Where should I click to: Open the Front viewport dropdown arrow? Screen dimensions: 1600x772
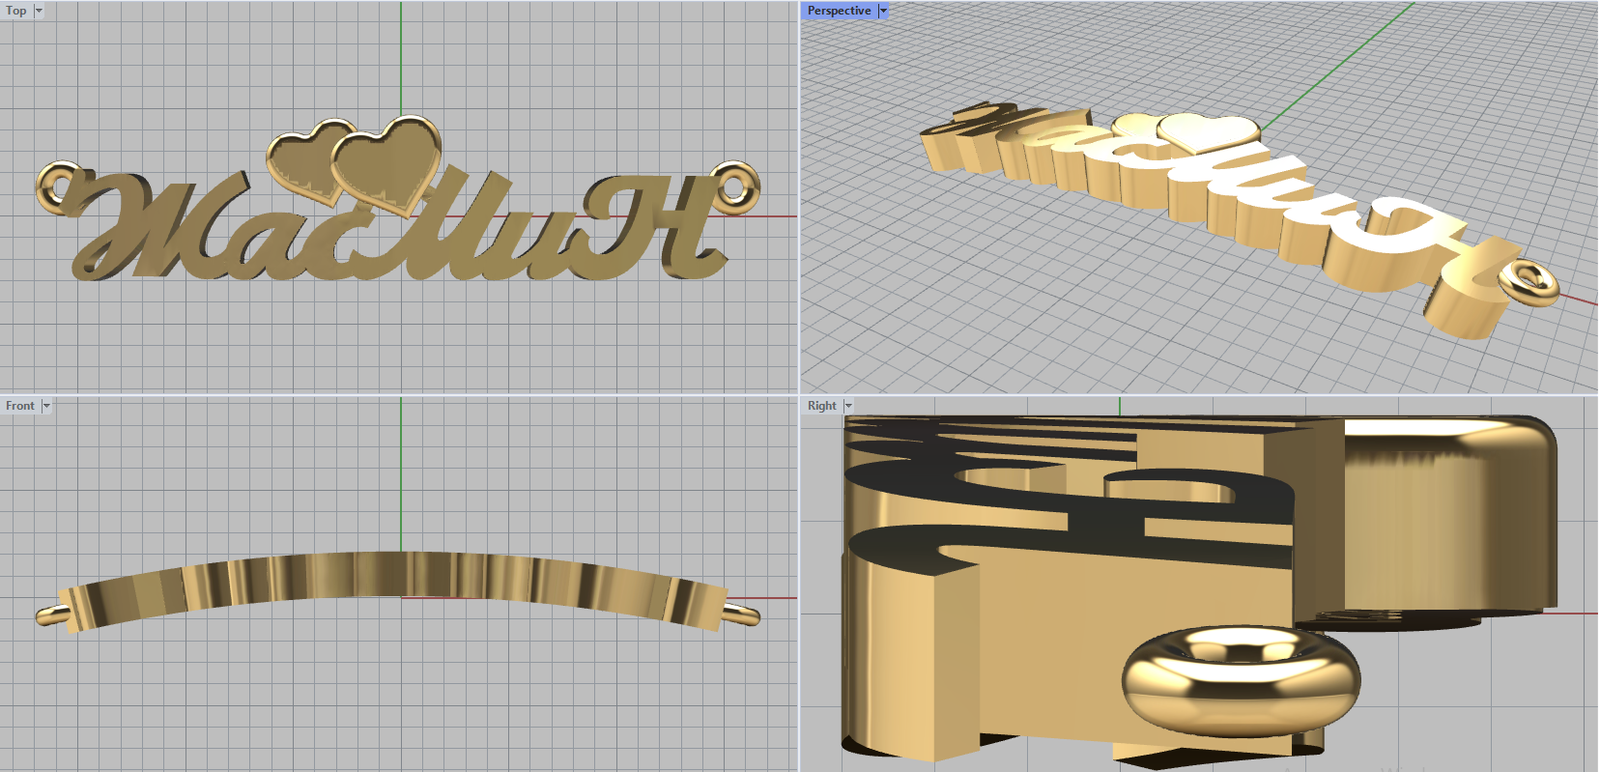tap(46, 406)
